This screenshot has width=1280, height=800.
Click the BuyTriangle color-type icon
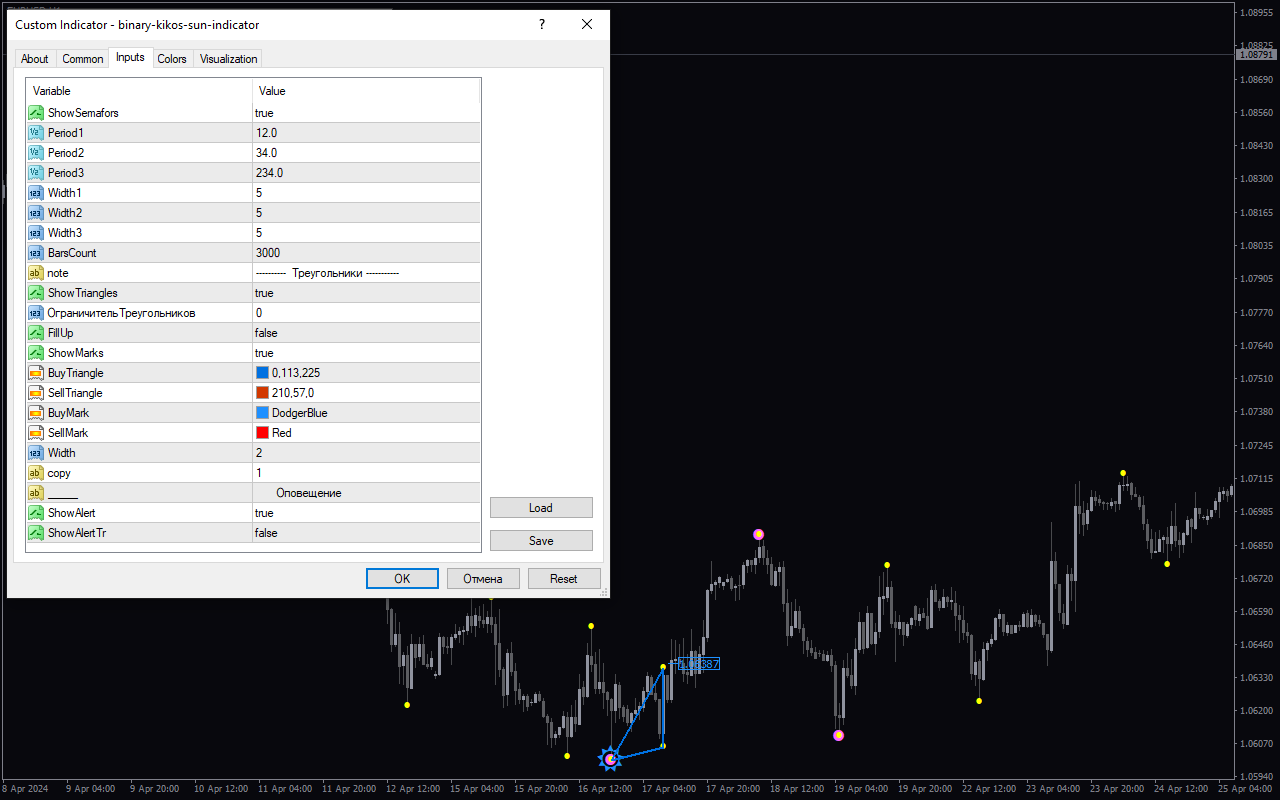tap(35, 373)
